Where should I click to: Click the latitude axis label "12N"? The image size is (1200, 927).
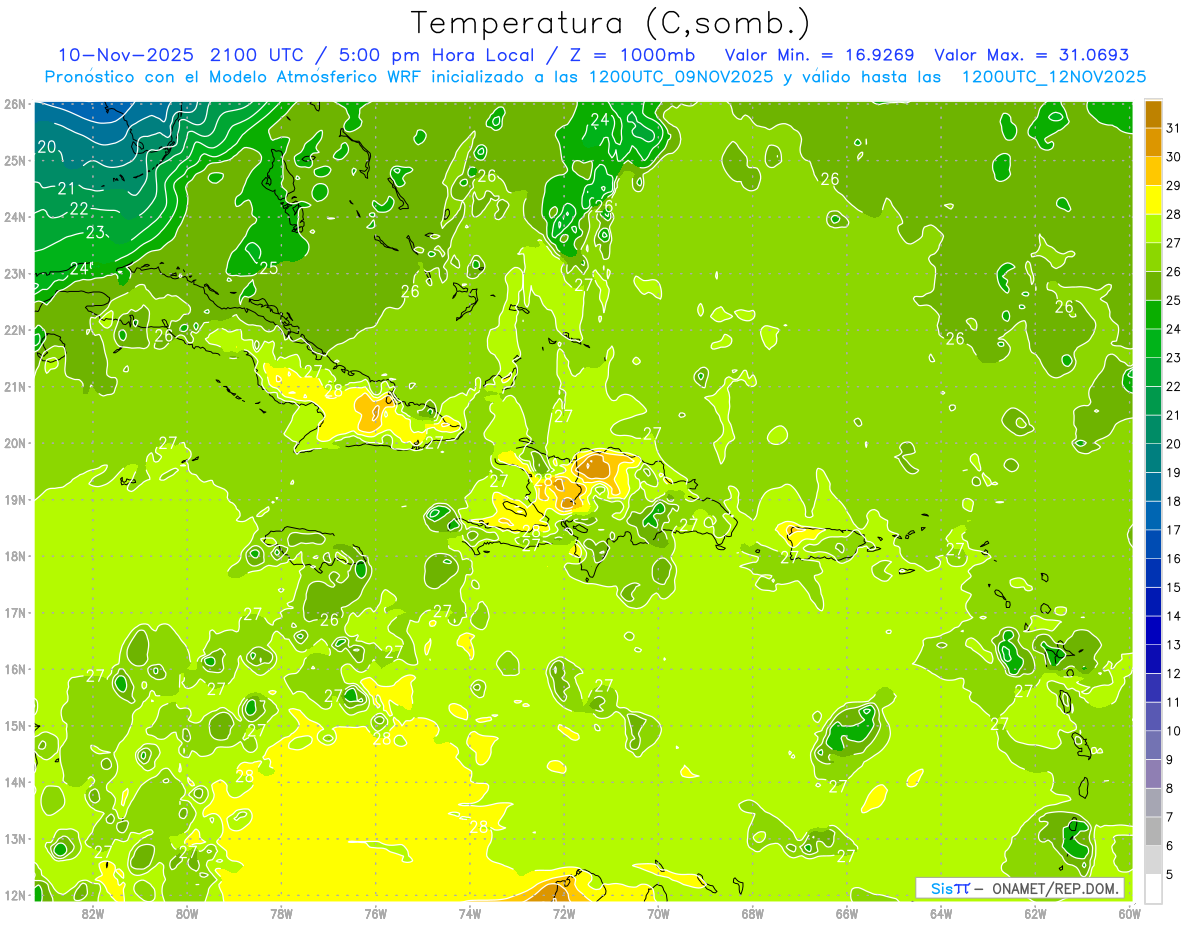(14, 895)
